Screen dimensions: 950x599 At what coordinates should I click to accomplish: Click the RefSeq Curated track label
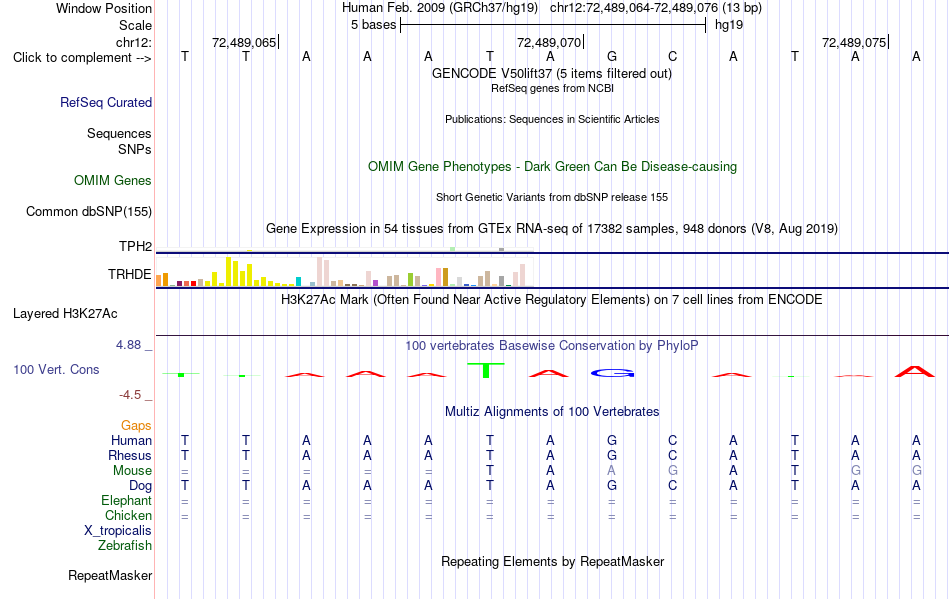tap(106, 102)
